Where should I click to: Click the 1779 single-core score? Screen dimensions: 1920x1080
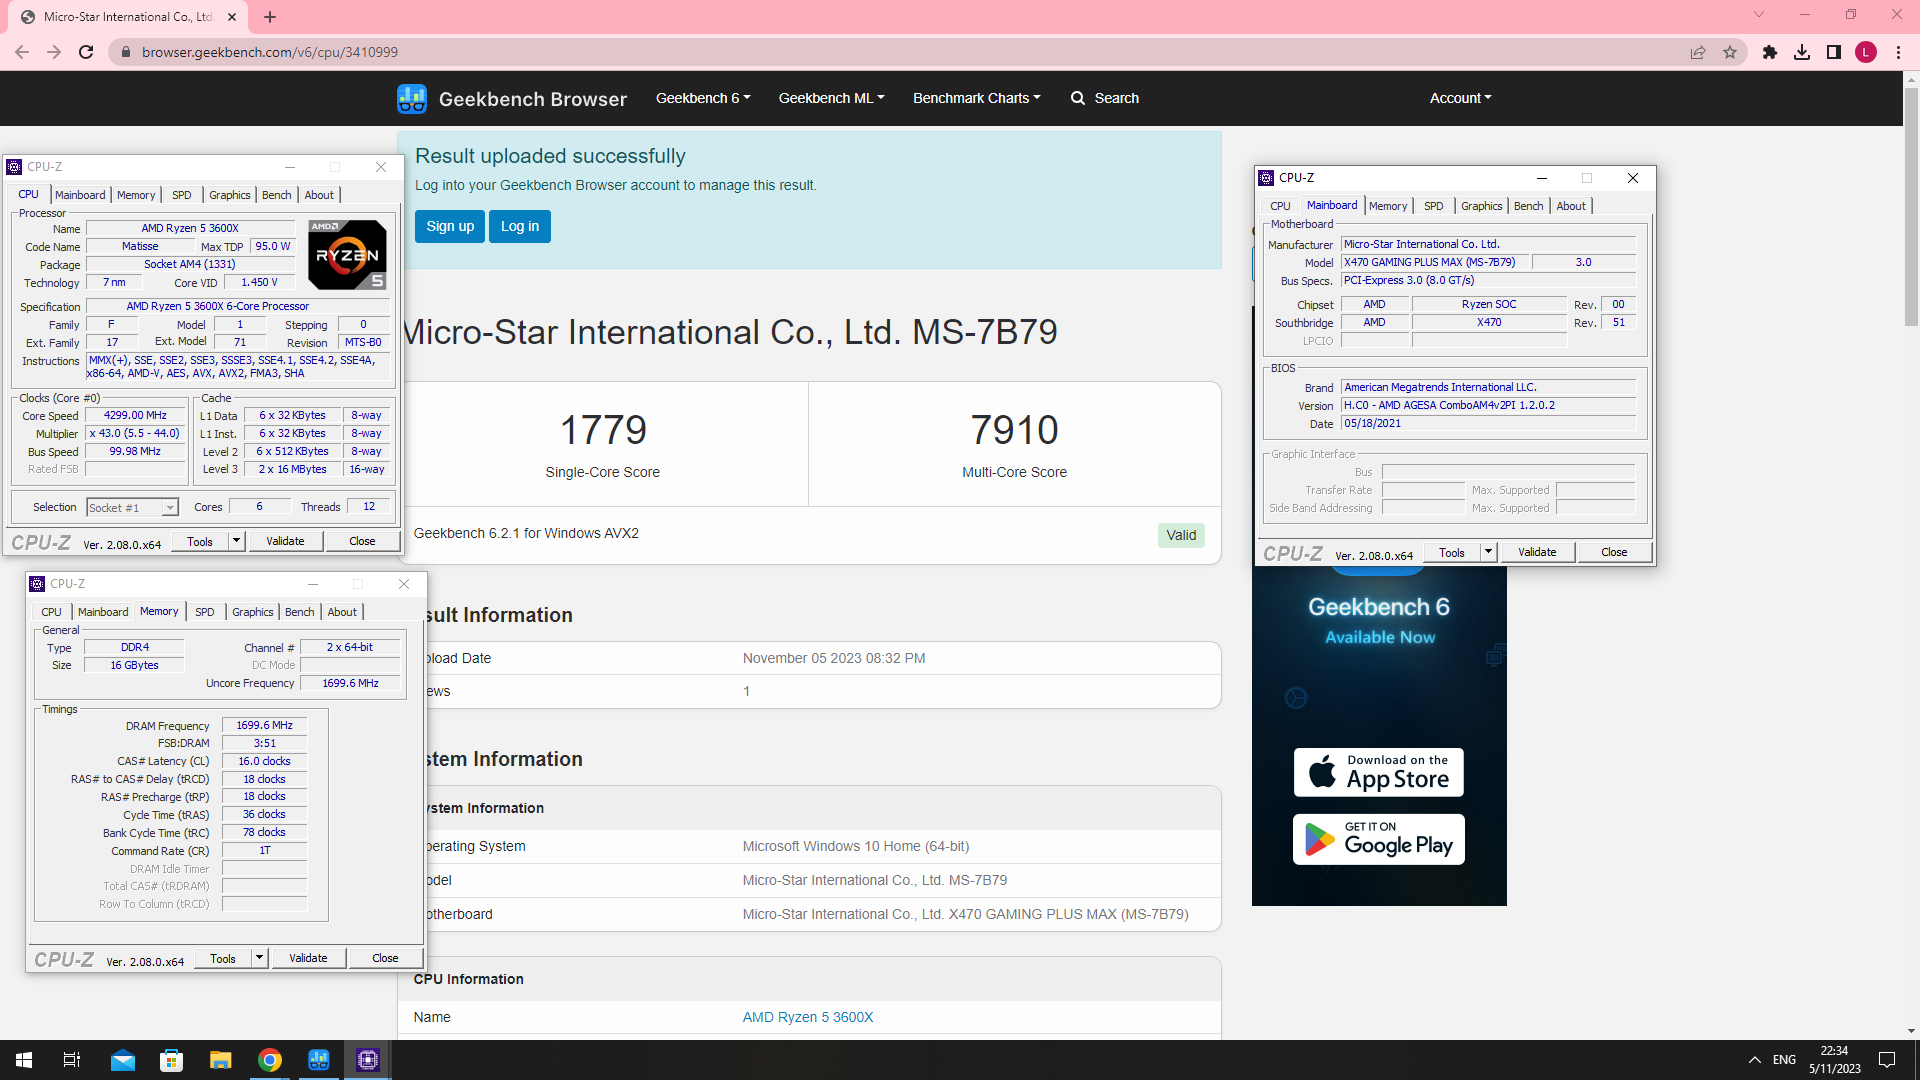pyautogui.click(x=603, y=430)
